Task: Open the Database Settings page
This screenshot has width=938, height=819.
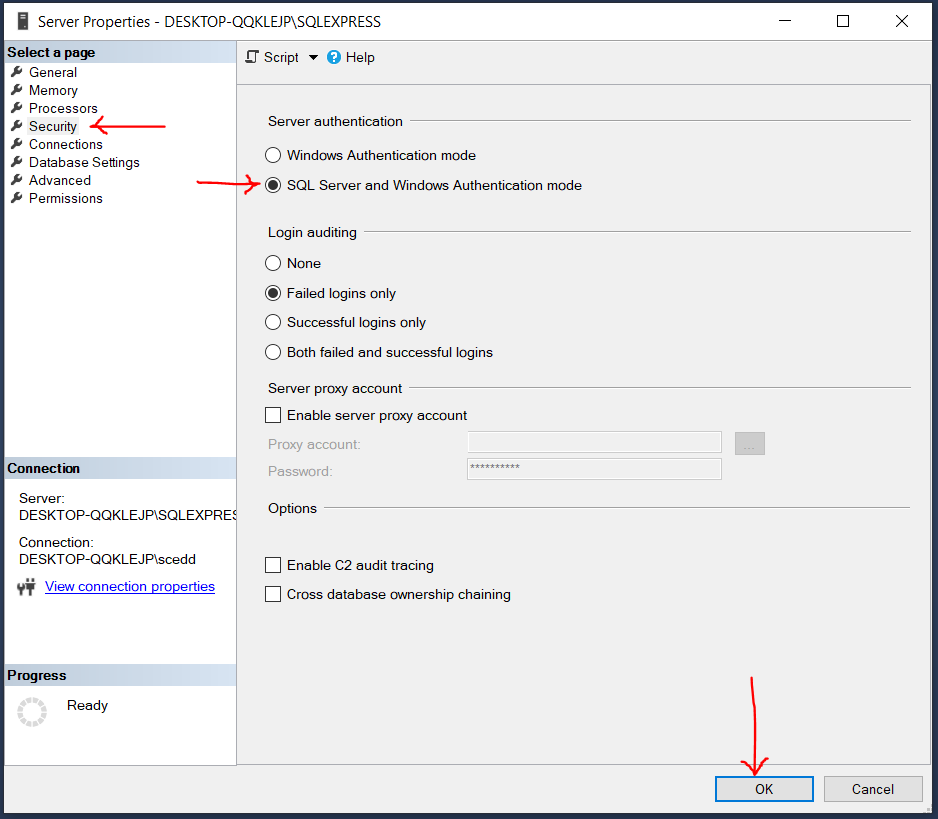Action: click(84, 162)
